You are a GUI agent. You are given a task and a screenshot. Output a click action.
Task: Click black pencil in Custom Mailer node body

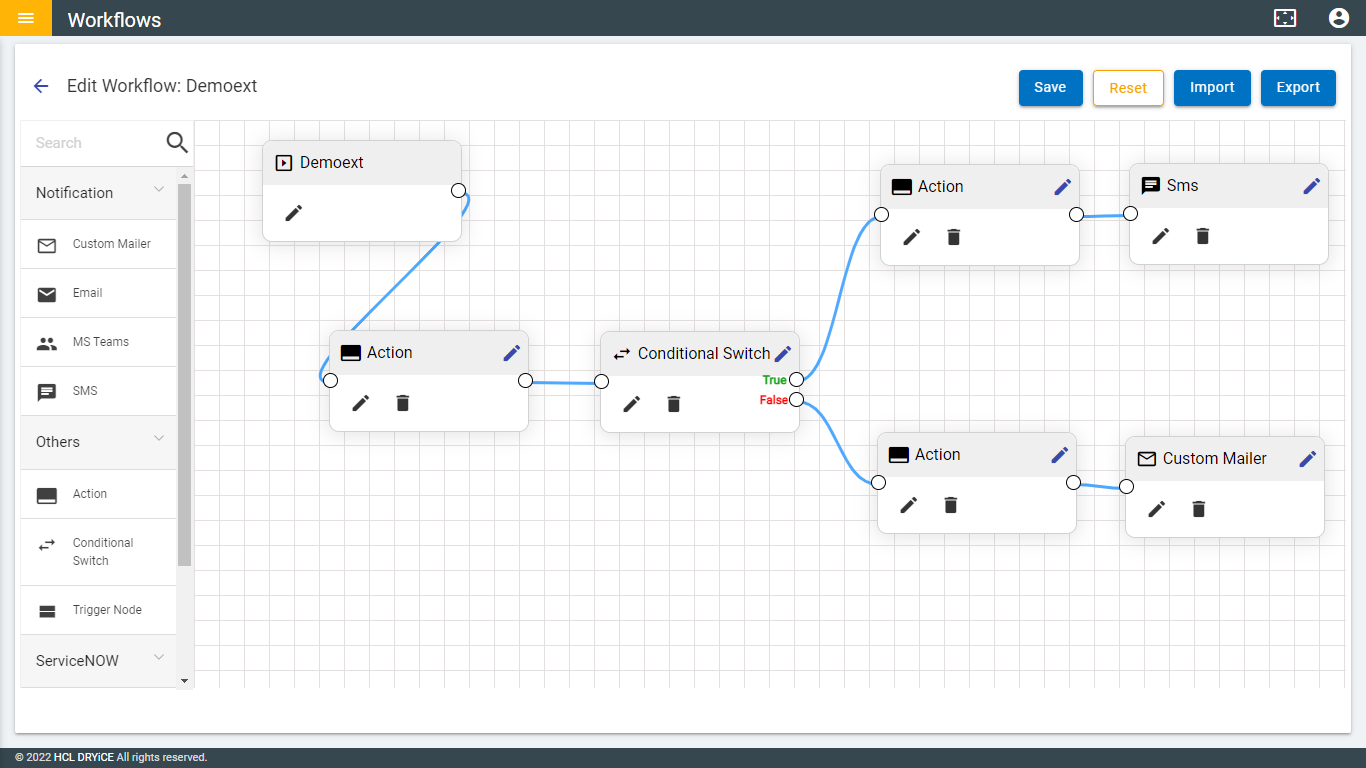pos(1157,509)
